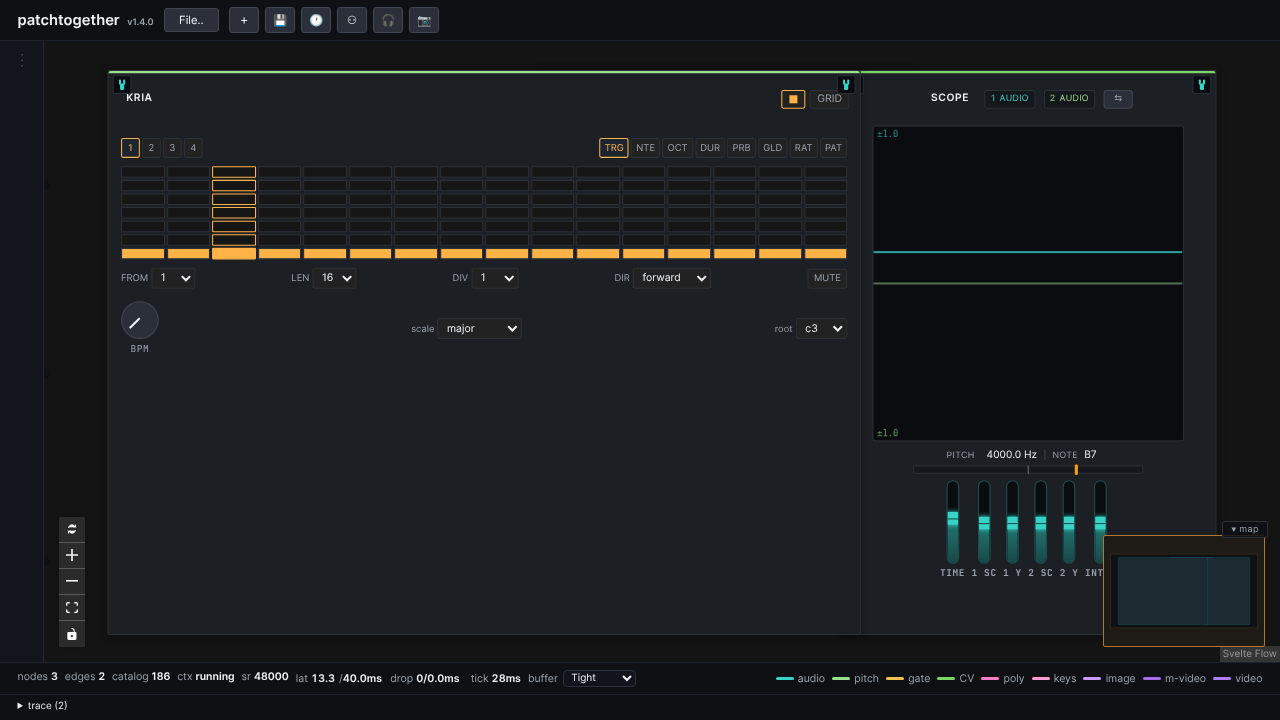Select track 3 tab in KRIA
The image size is (1280, 720).
pos(172,148)
